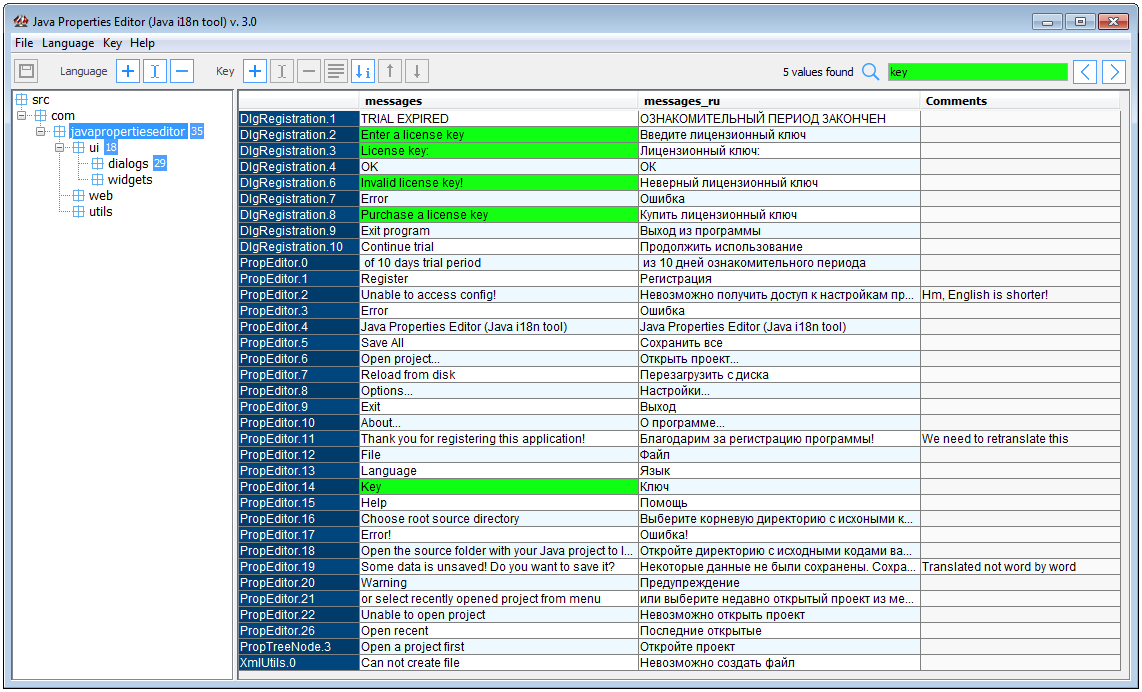Image resolution: width=1142 pixels, height=692 pixels.
Task: Open the Language menu
Action: (68, 43)
